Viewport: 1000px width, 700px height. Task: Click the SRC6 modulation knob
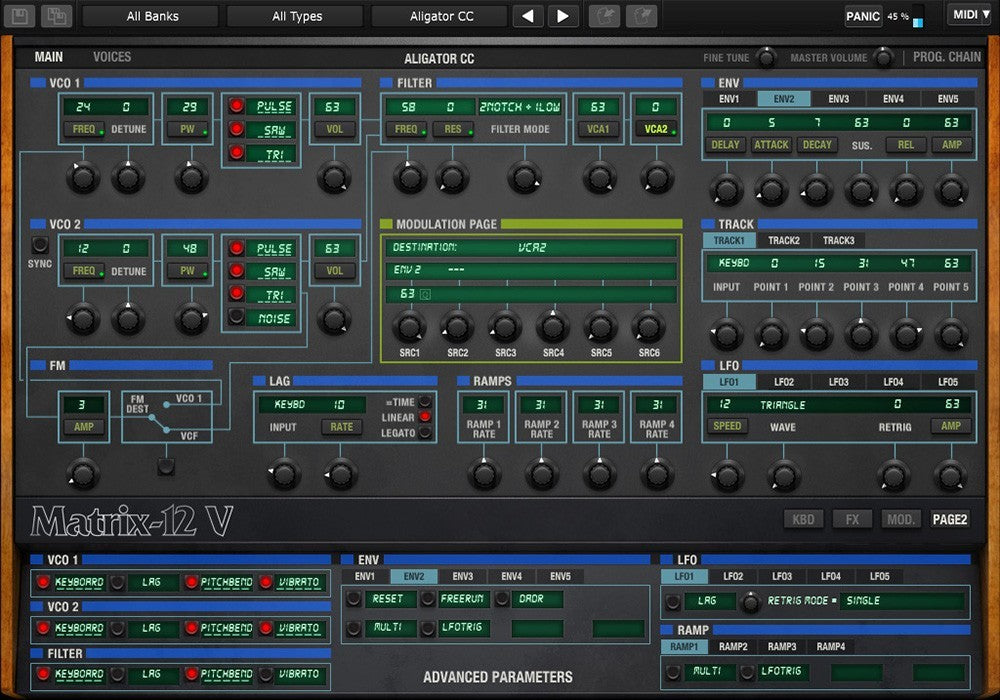coord(649,327)
